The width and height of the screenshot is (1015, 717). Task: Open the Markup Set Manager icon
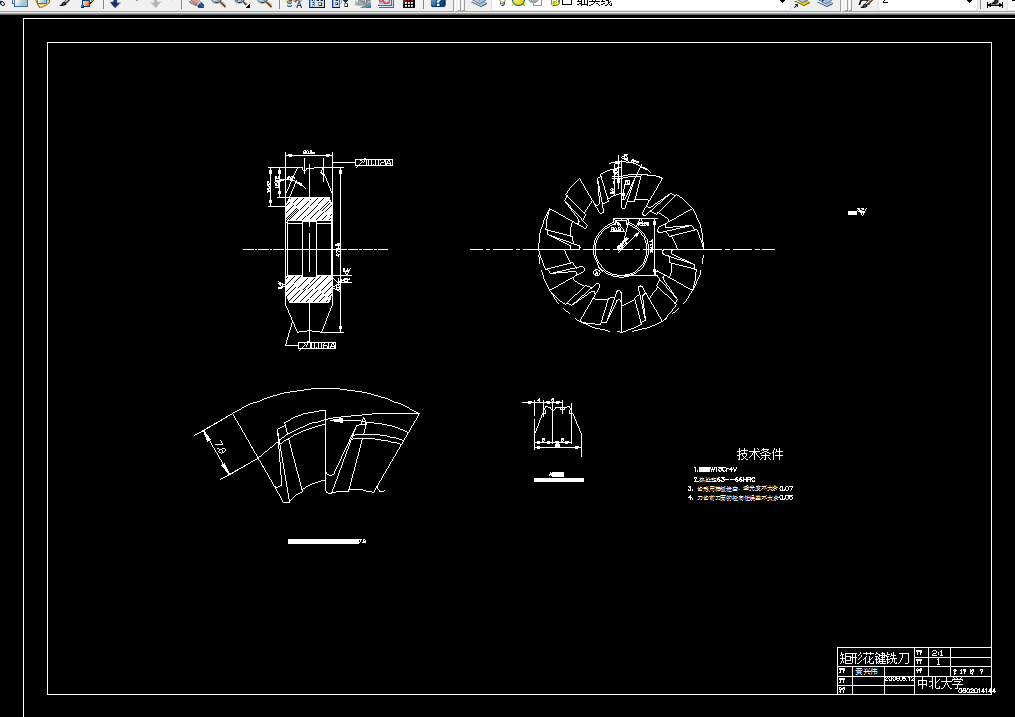385,3
